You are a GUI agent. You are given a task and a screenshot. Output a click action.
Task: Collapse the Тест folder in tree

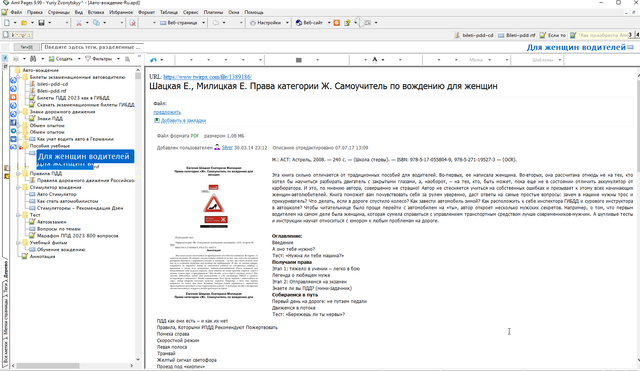pos(18,215)
